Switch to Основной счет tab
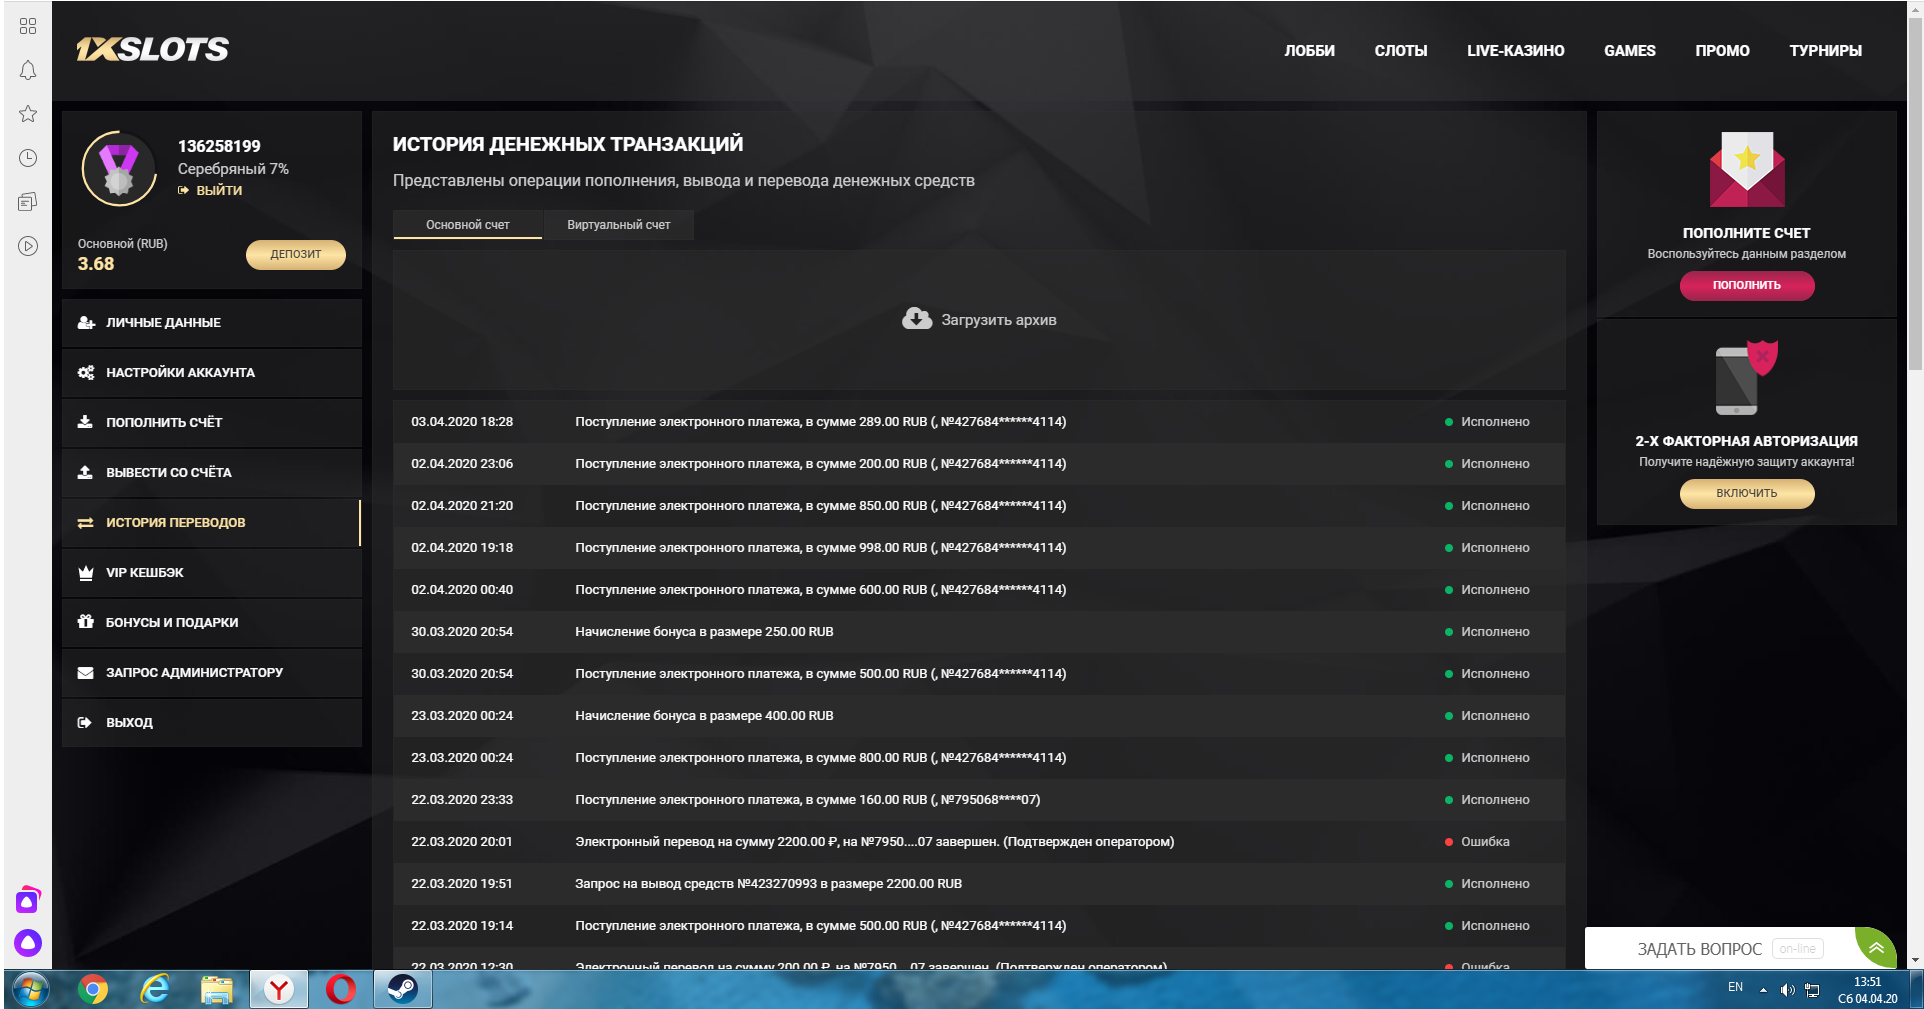 coord(467,225)
